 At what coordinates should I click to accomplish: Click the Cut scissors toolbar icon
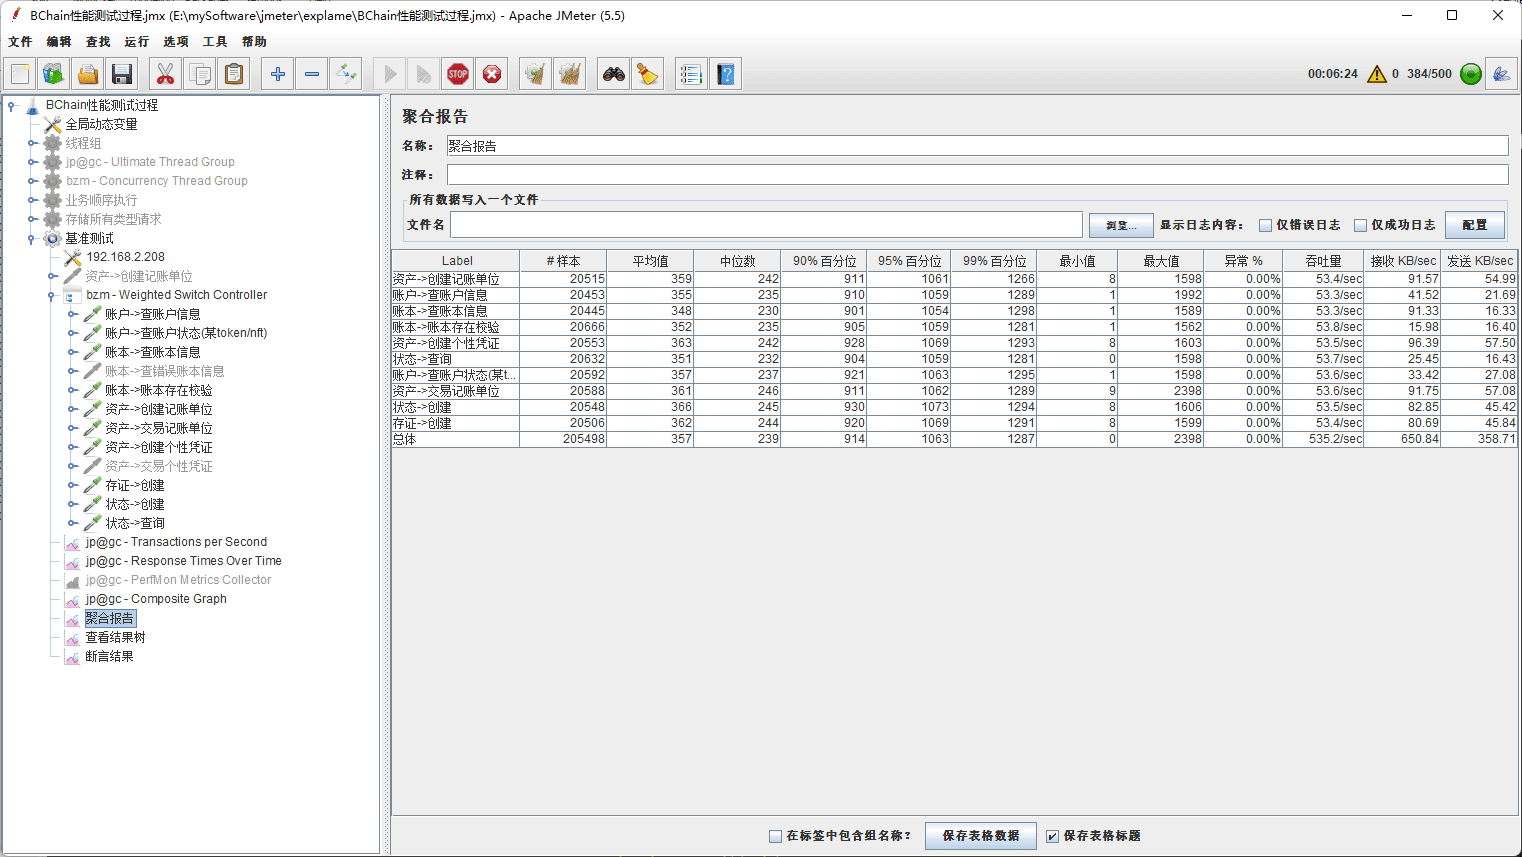click(x=165, y=74)
